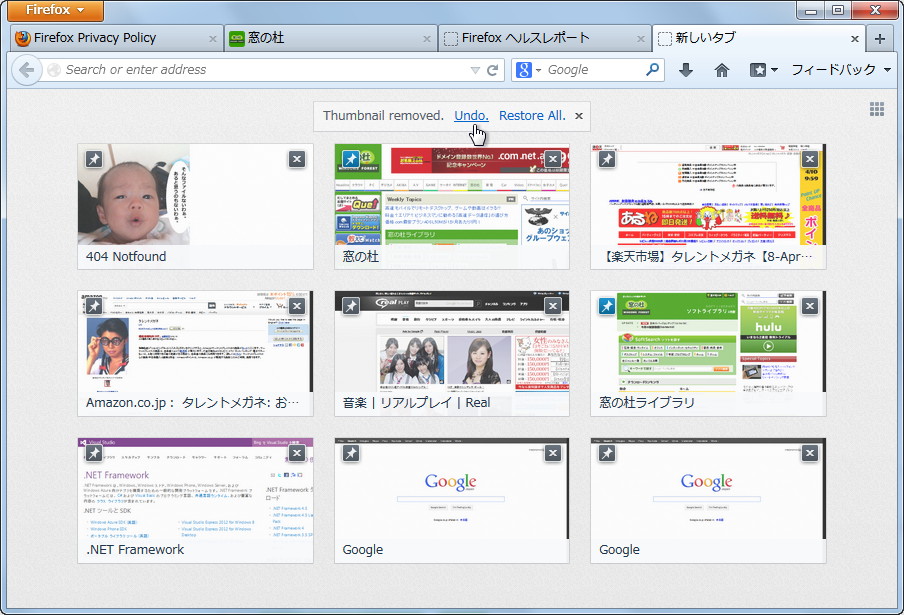The image size is (904, 615).
Task: Click Restore All to bring back thumbnails
Action: 531,115
